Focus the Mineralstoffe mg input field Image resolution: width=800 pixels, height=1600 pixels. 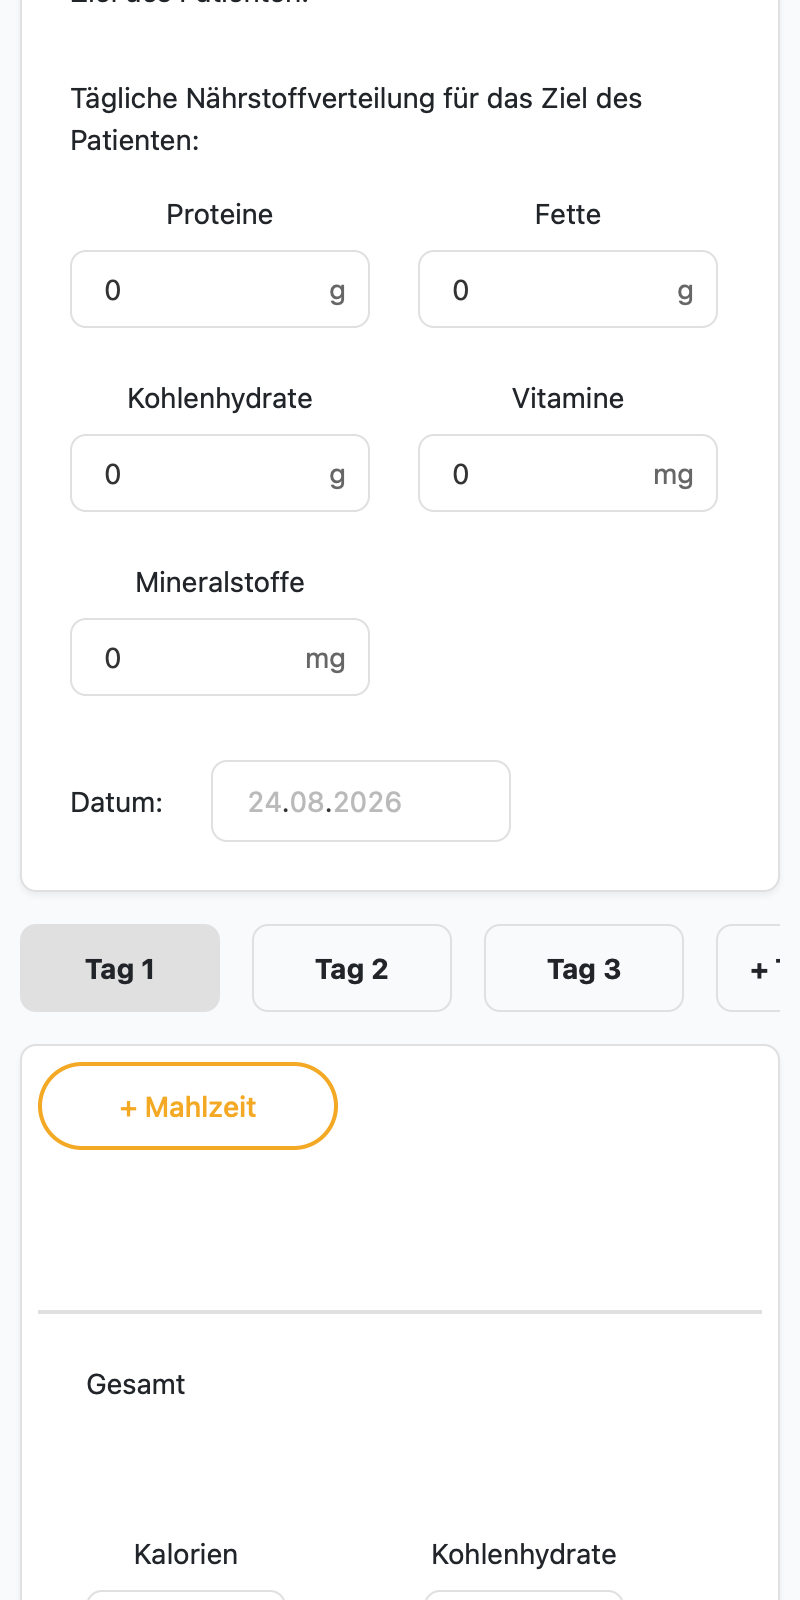pyautogui.click(x=220, y=657)
